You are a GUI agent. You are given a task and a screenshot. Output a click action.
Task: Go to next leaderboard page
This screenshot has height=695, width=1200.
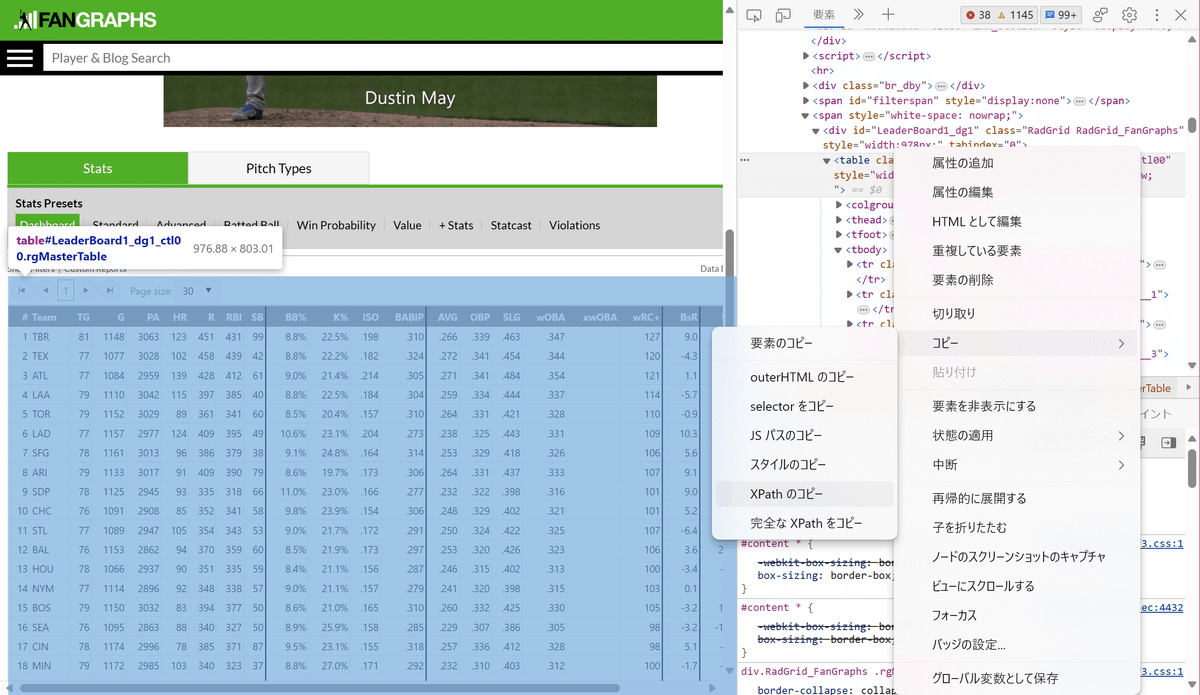tap(86, 291)
